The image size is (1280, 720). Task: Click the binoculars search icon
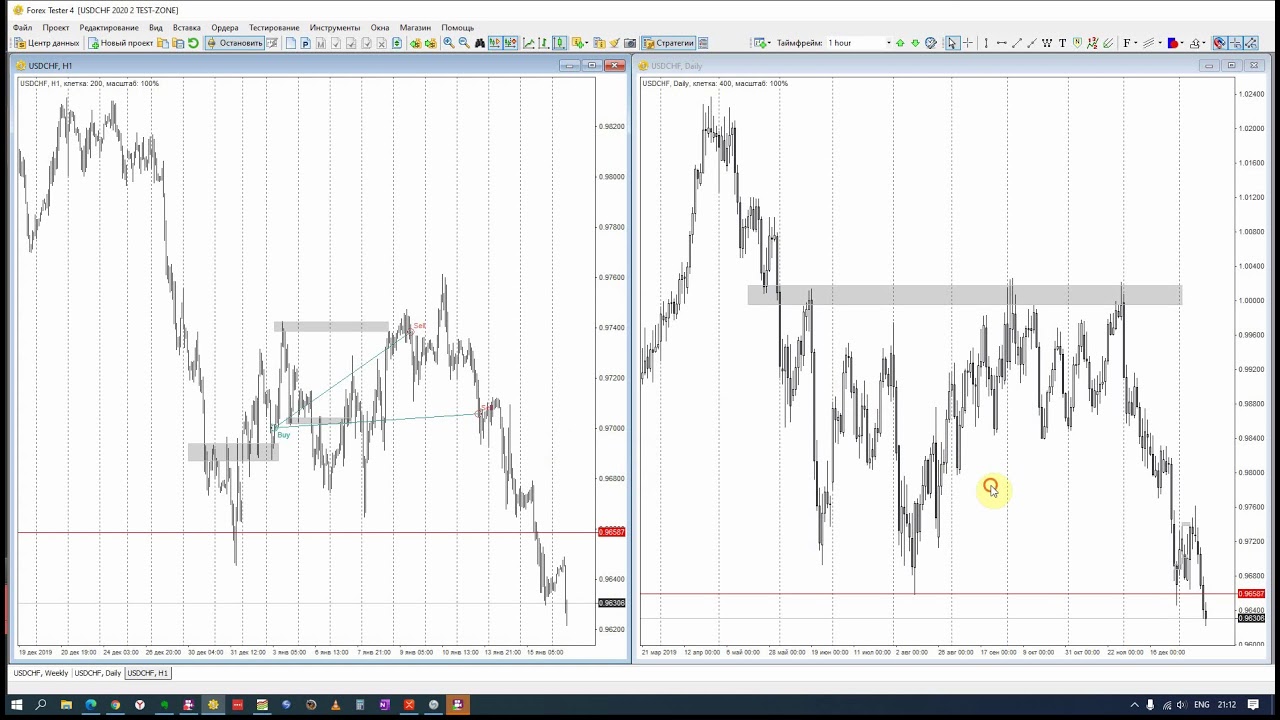coord(480,43)
